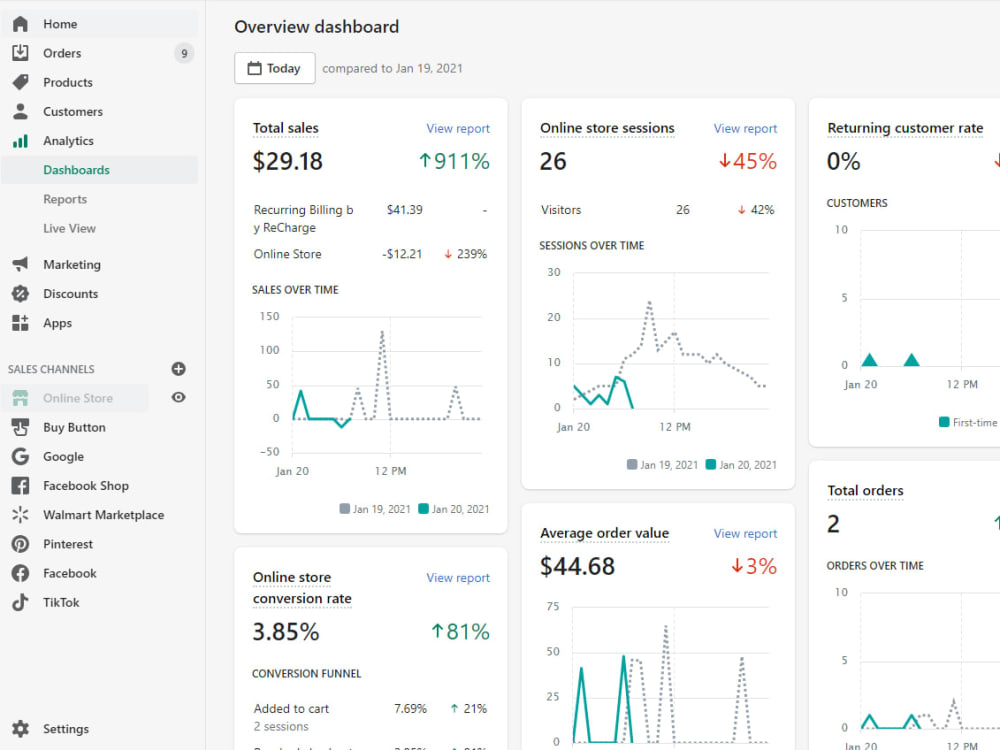The width and height of the screenshot is (1000, 750).
Task: Click the Orders inbox icon
Action: click(20, 53)
